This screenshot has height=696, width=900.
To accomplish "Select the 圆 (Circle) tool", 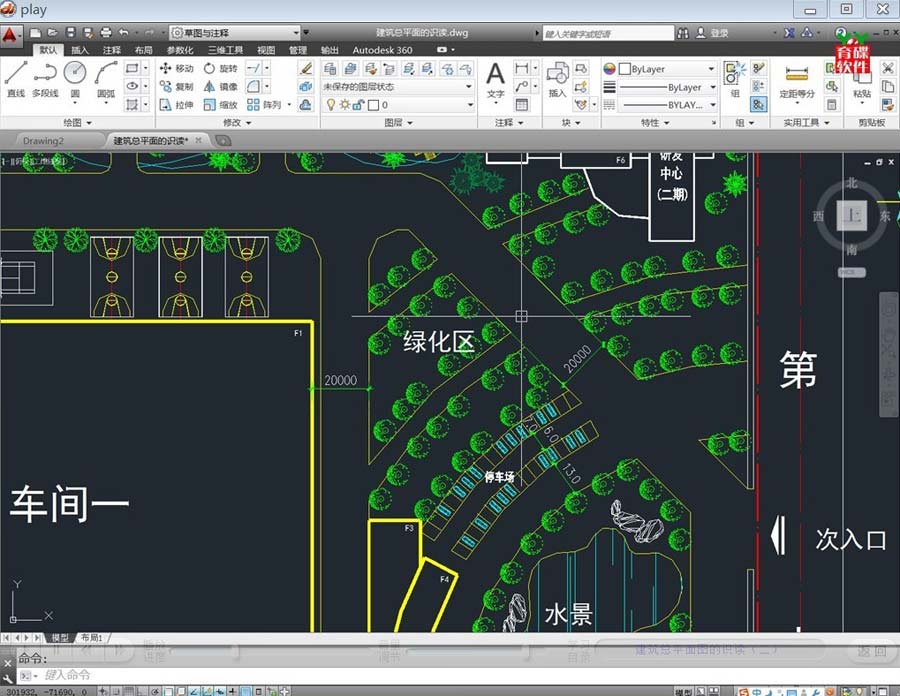I will pos(74,75).
